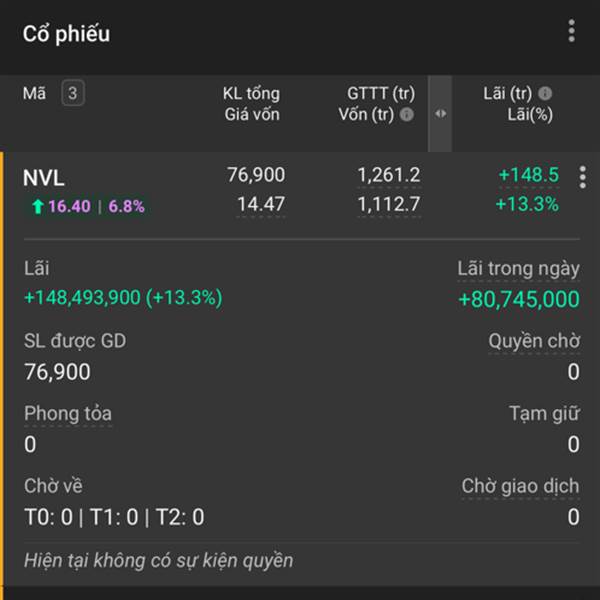Click the green up arrow beside 16.40
This screenshot has height=600, width=600.
(x=38, y=207)
